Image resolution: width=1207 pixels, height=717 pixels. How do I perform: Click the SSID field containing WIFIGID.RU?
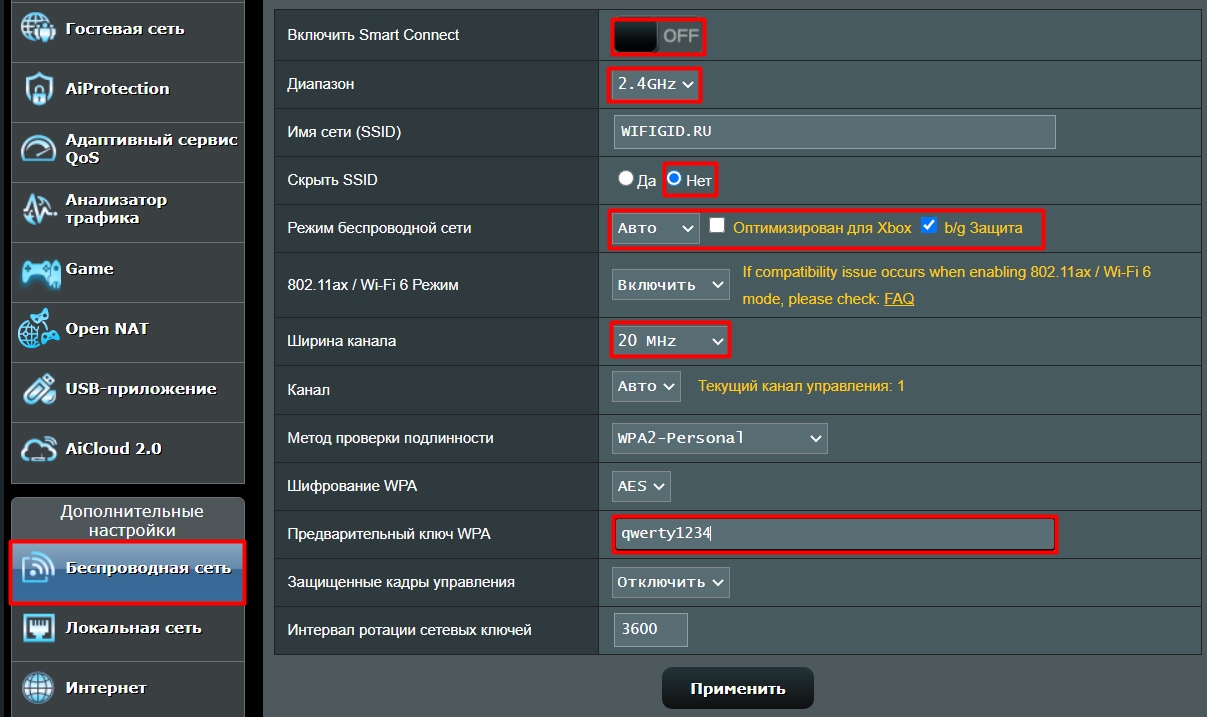tap(834, 132)
